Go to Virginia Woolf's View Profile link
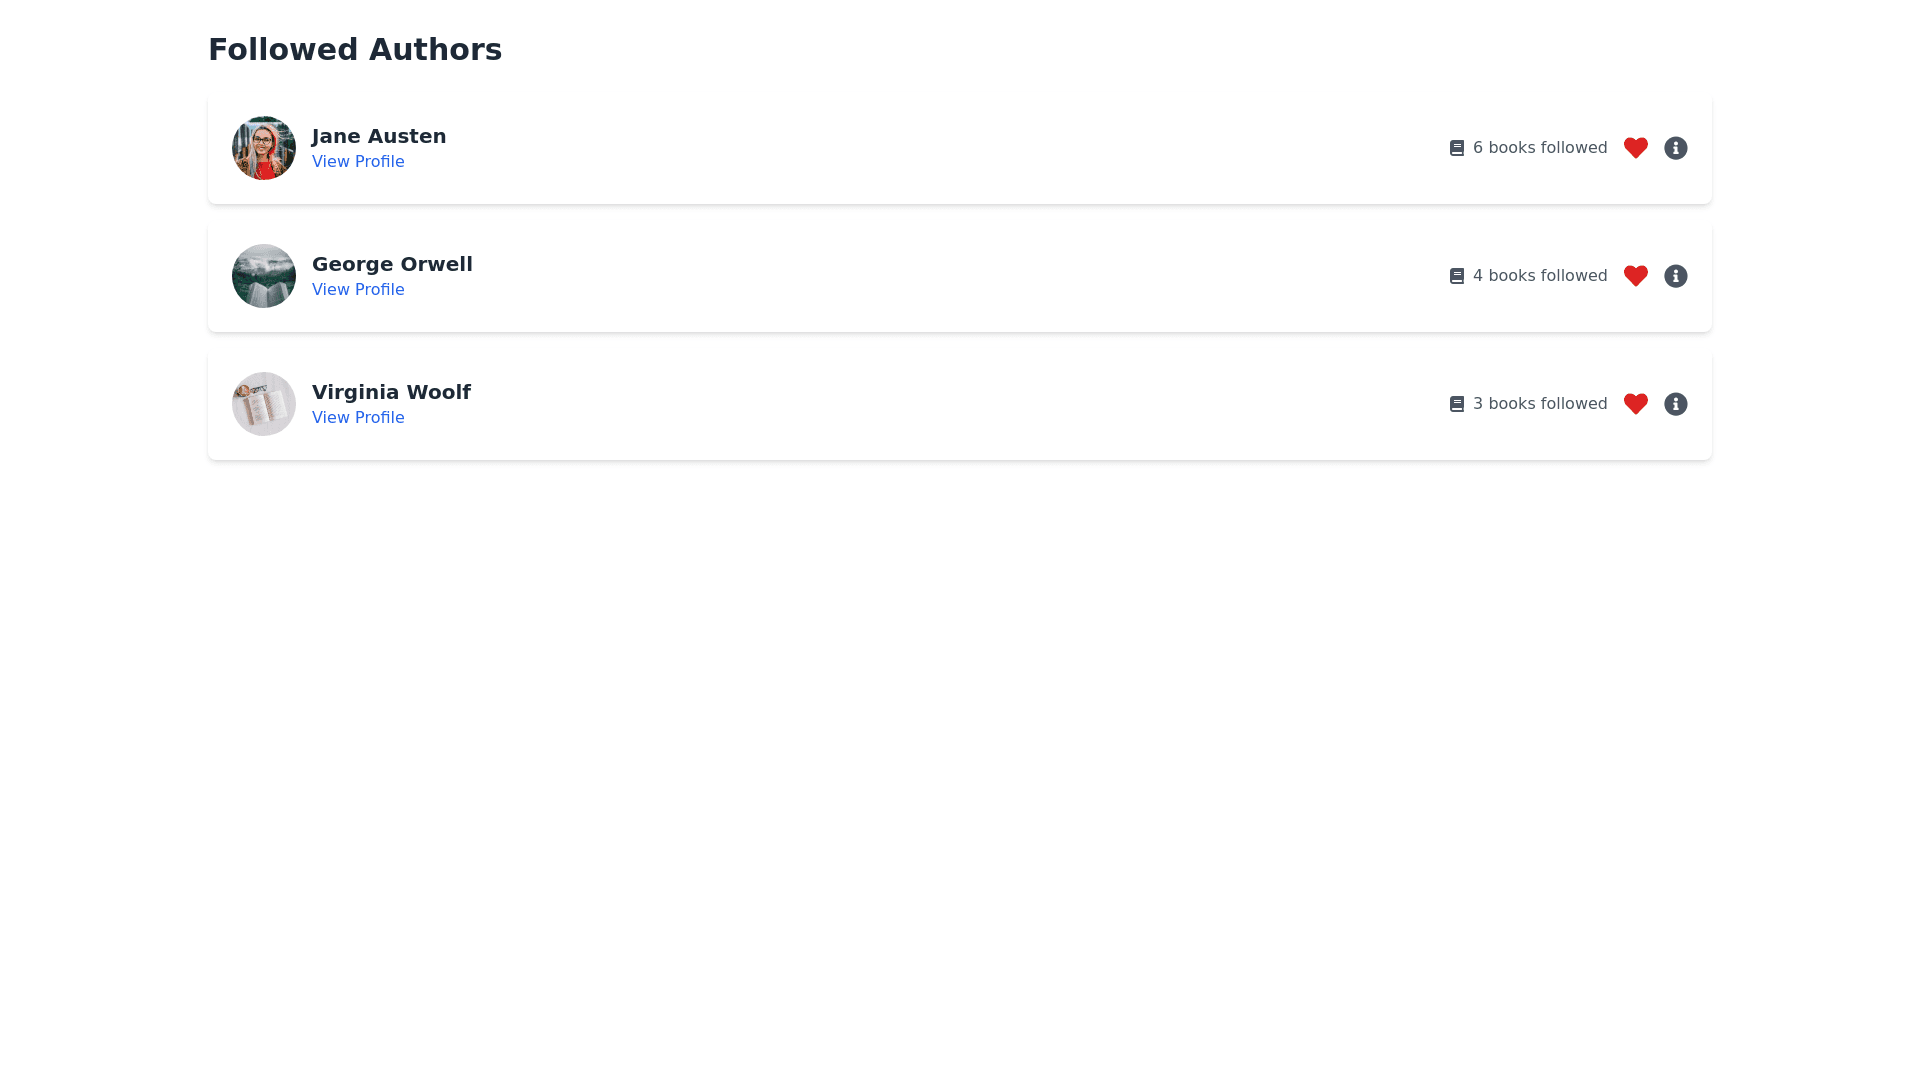The height and width of the screenshot is (1080, 1920). tap(358, 418)
